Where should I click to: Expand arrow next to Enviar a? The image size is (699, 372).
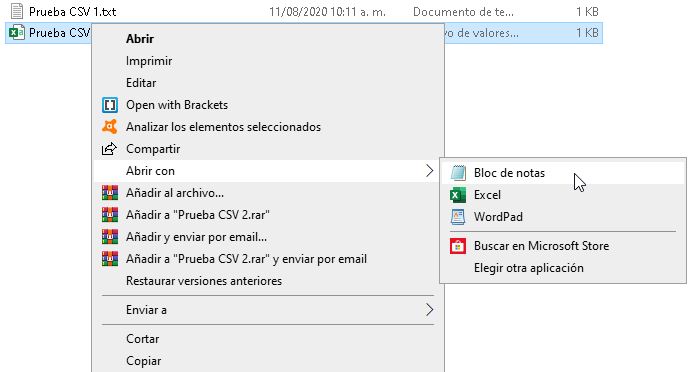pos(429,310)
